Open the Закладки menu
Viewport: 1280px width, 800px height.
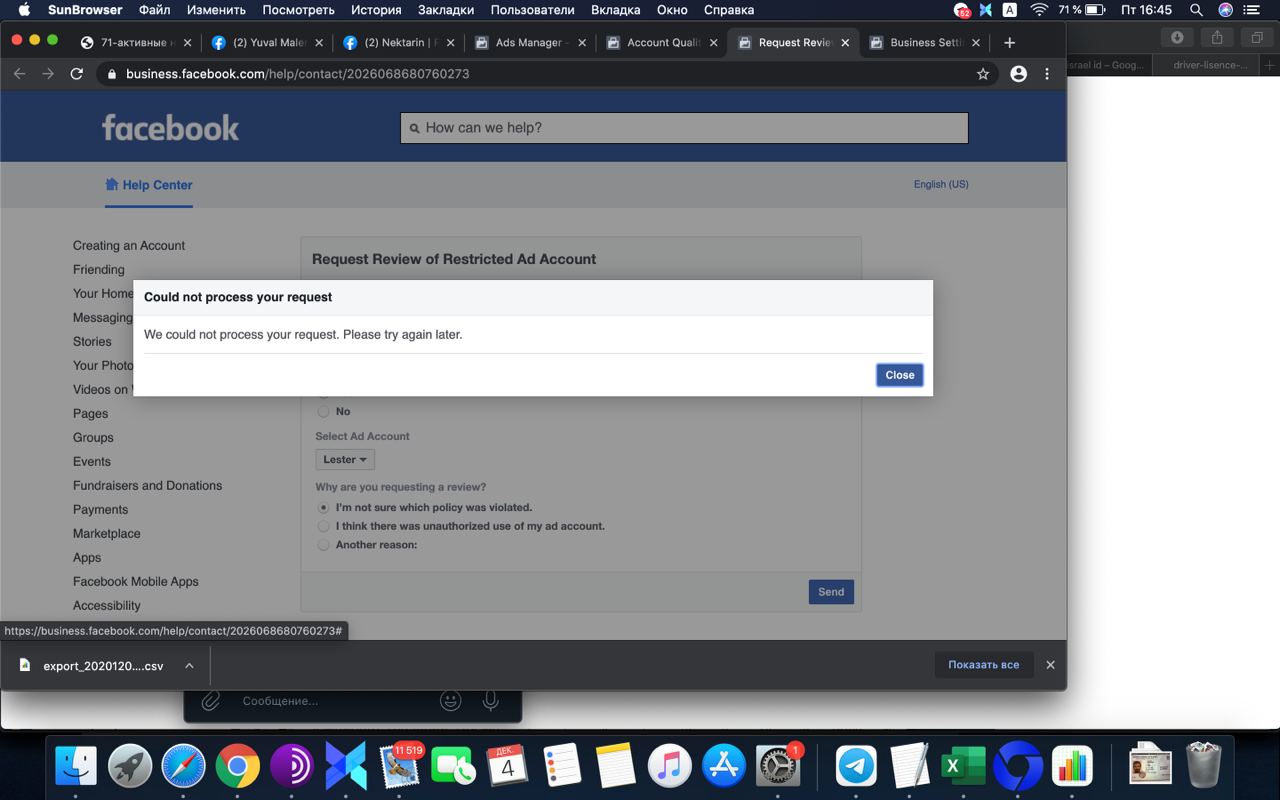click(446, 10)
